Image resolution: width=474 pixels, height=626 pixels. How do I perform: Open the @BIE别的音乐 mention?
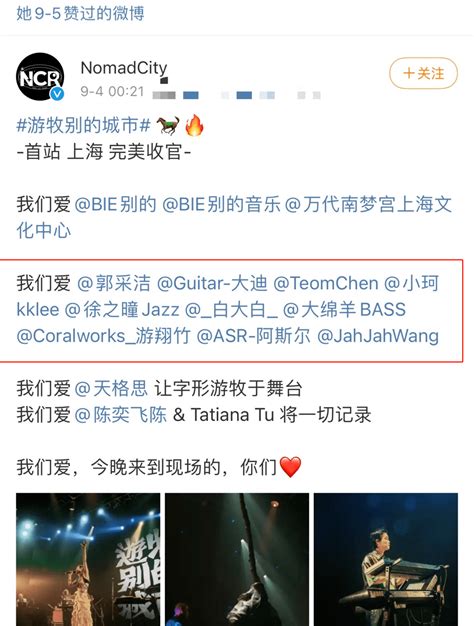tap(222, 204)
